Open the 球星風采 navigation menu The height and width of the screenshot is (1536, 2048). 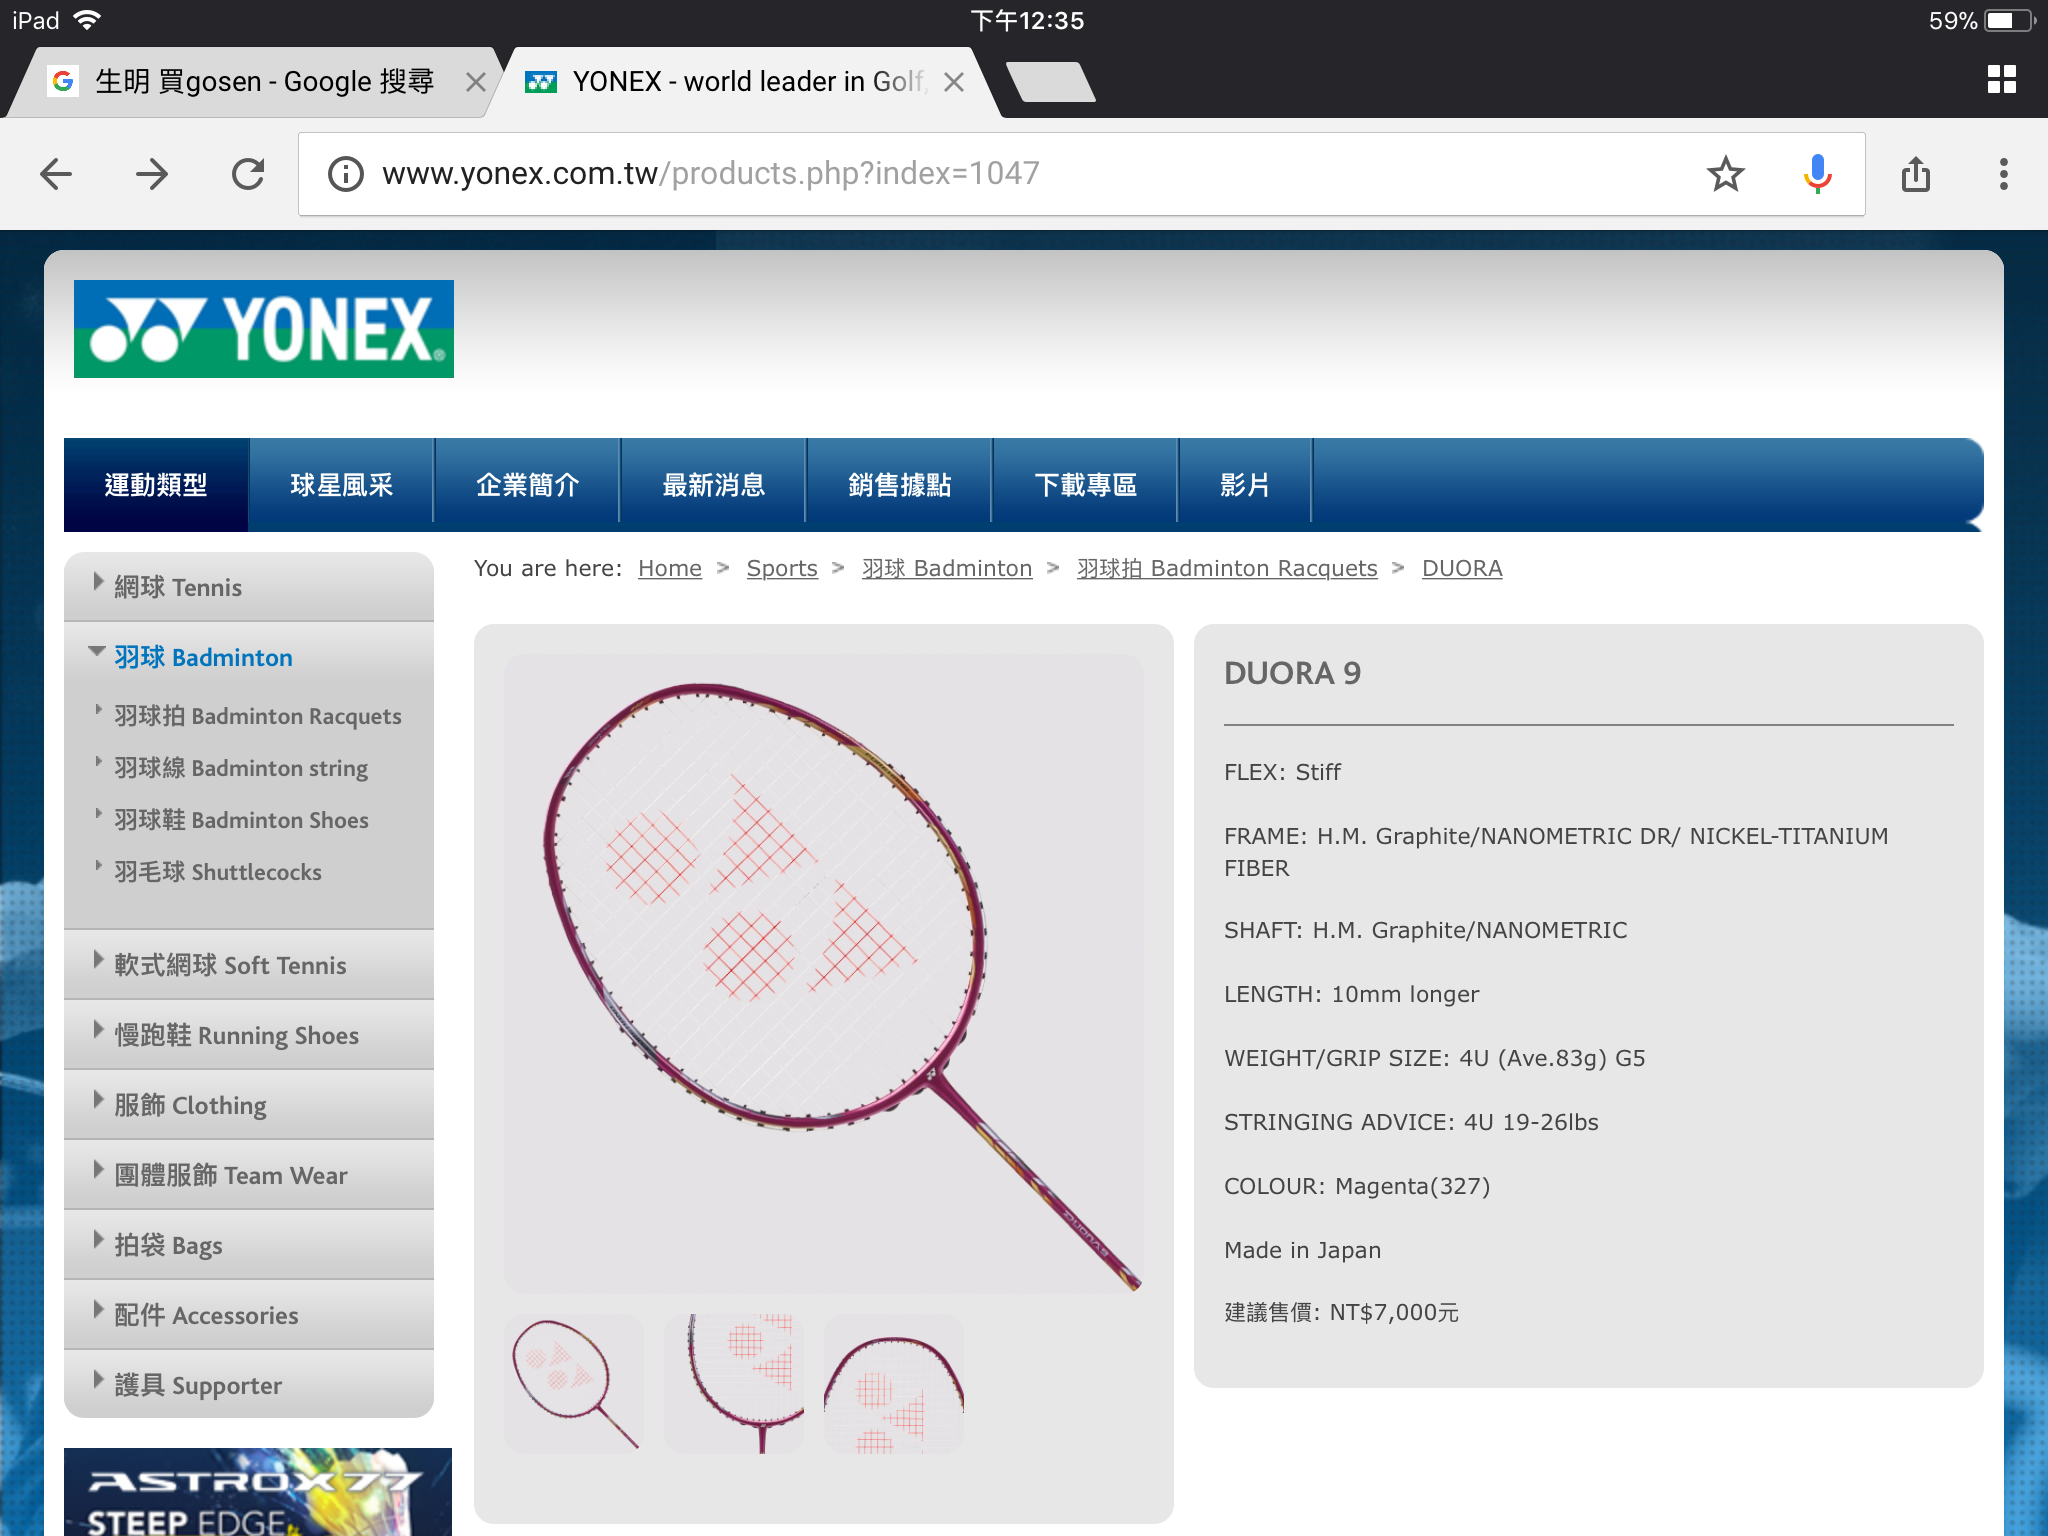(x=341, y=485)
